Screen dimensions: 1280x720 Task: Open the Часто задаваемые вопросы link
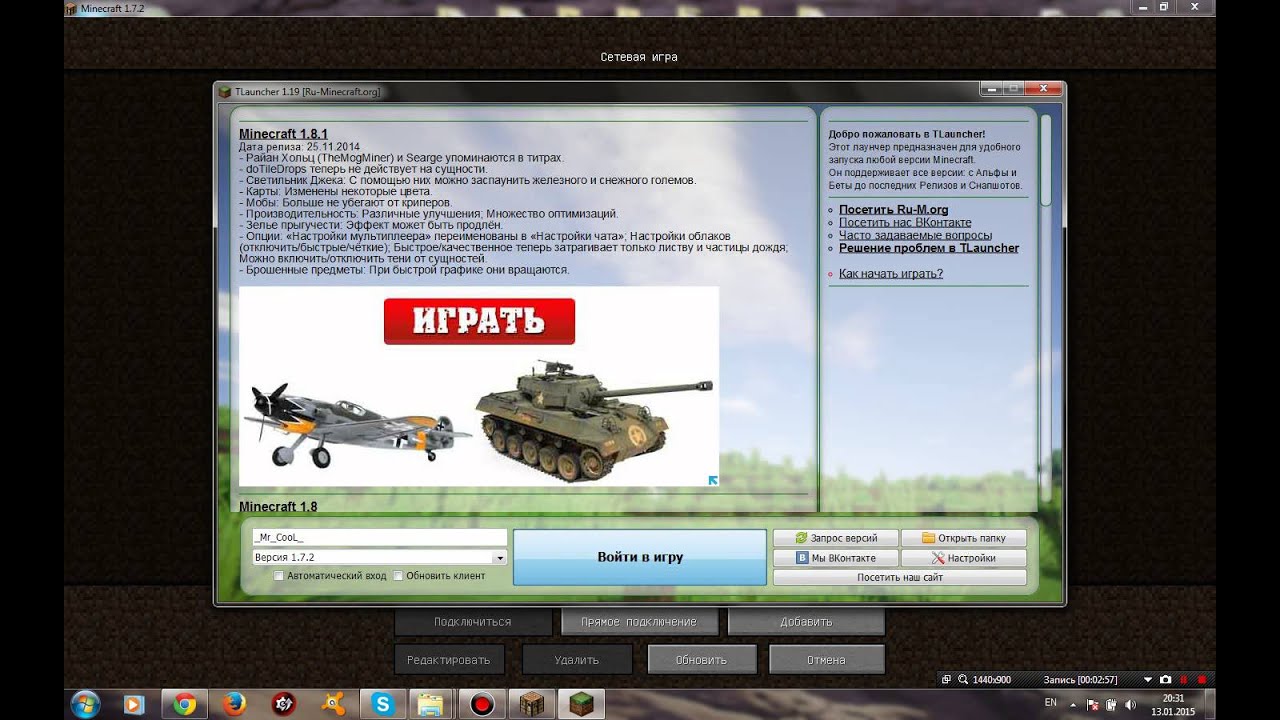(915, 235)
